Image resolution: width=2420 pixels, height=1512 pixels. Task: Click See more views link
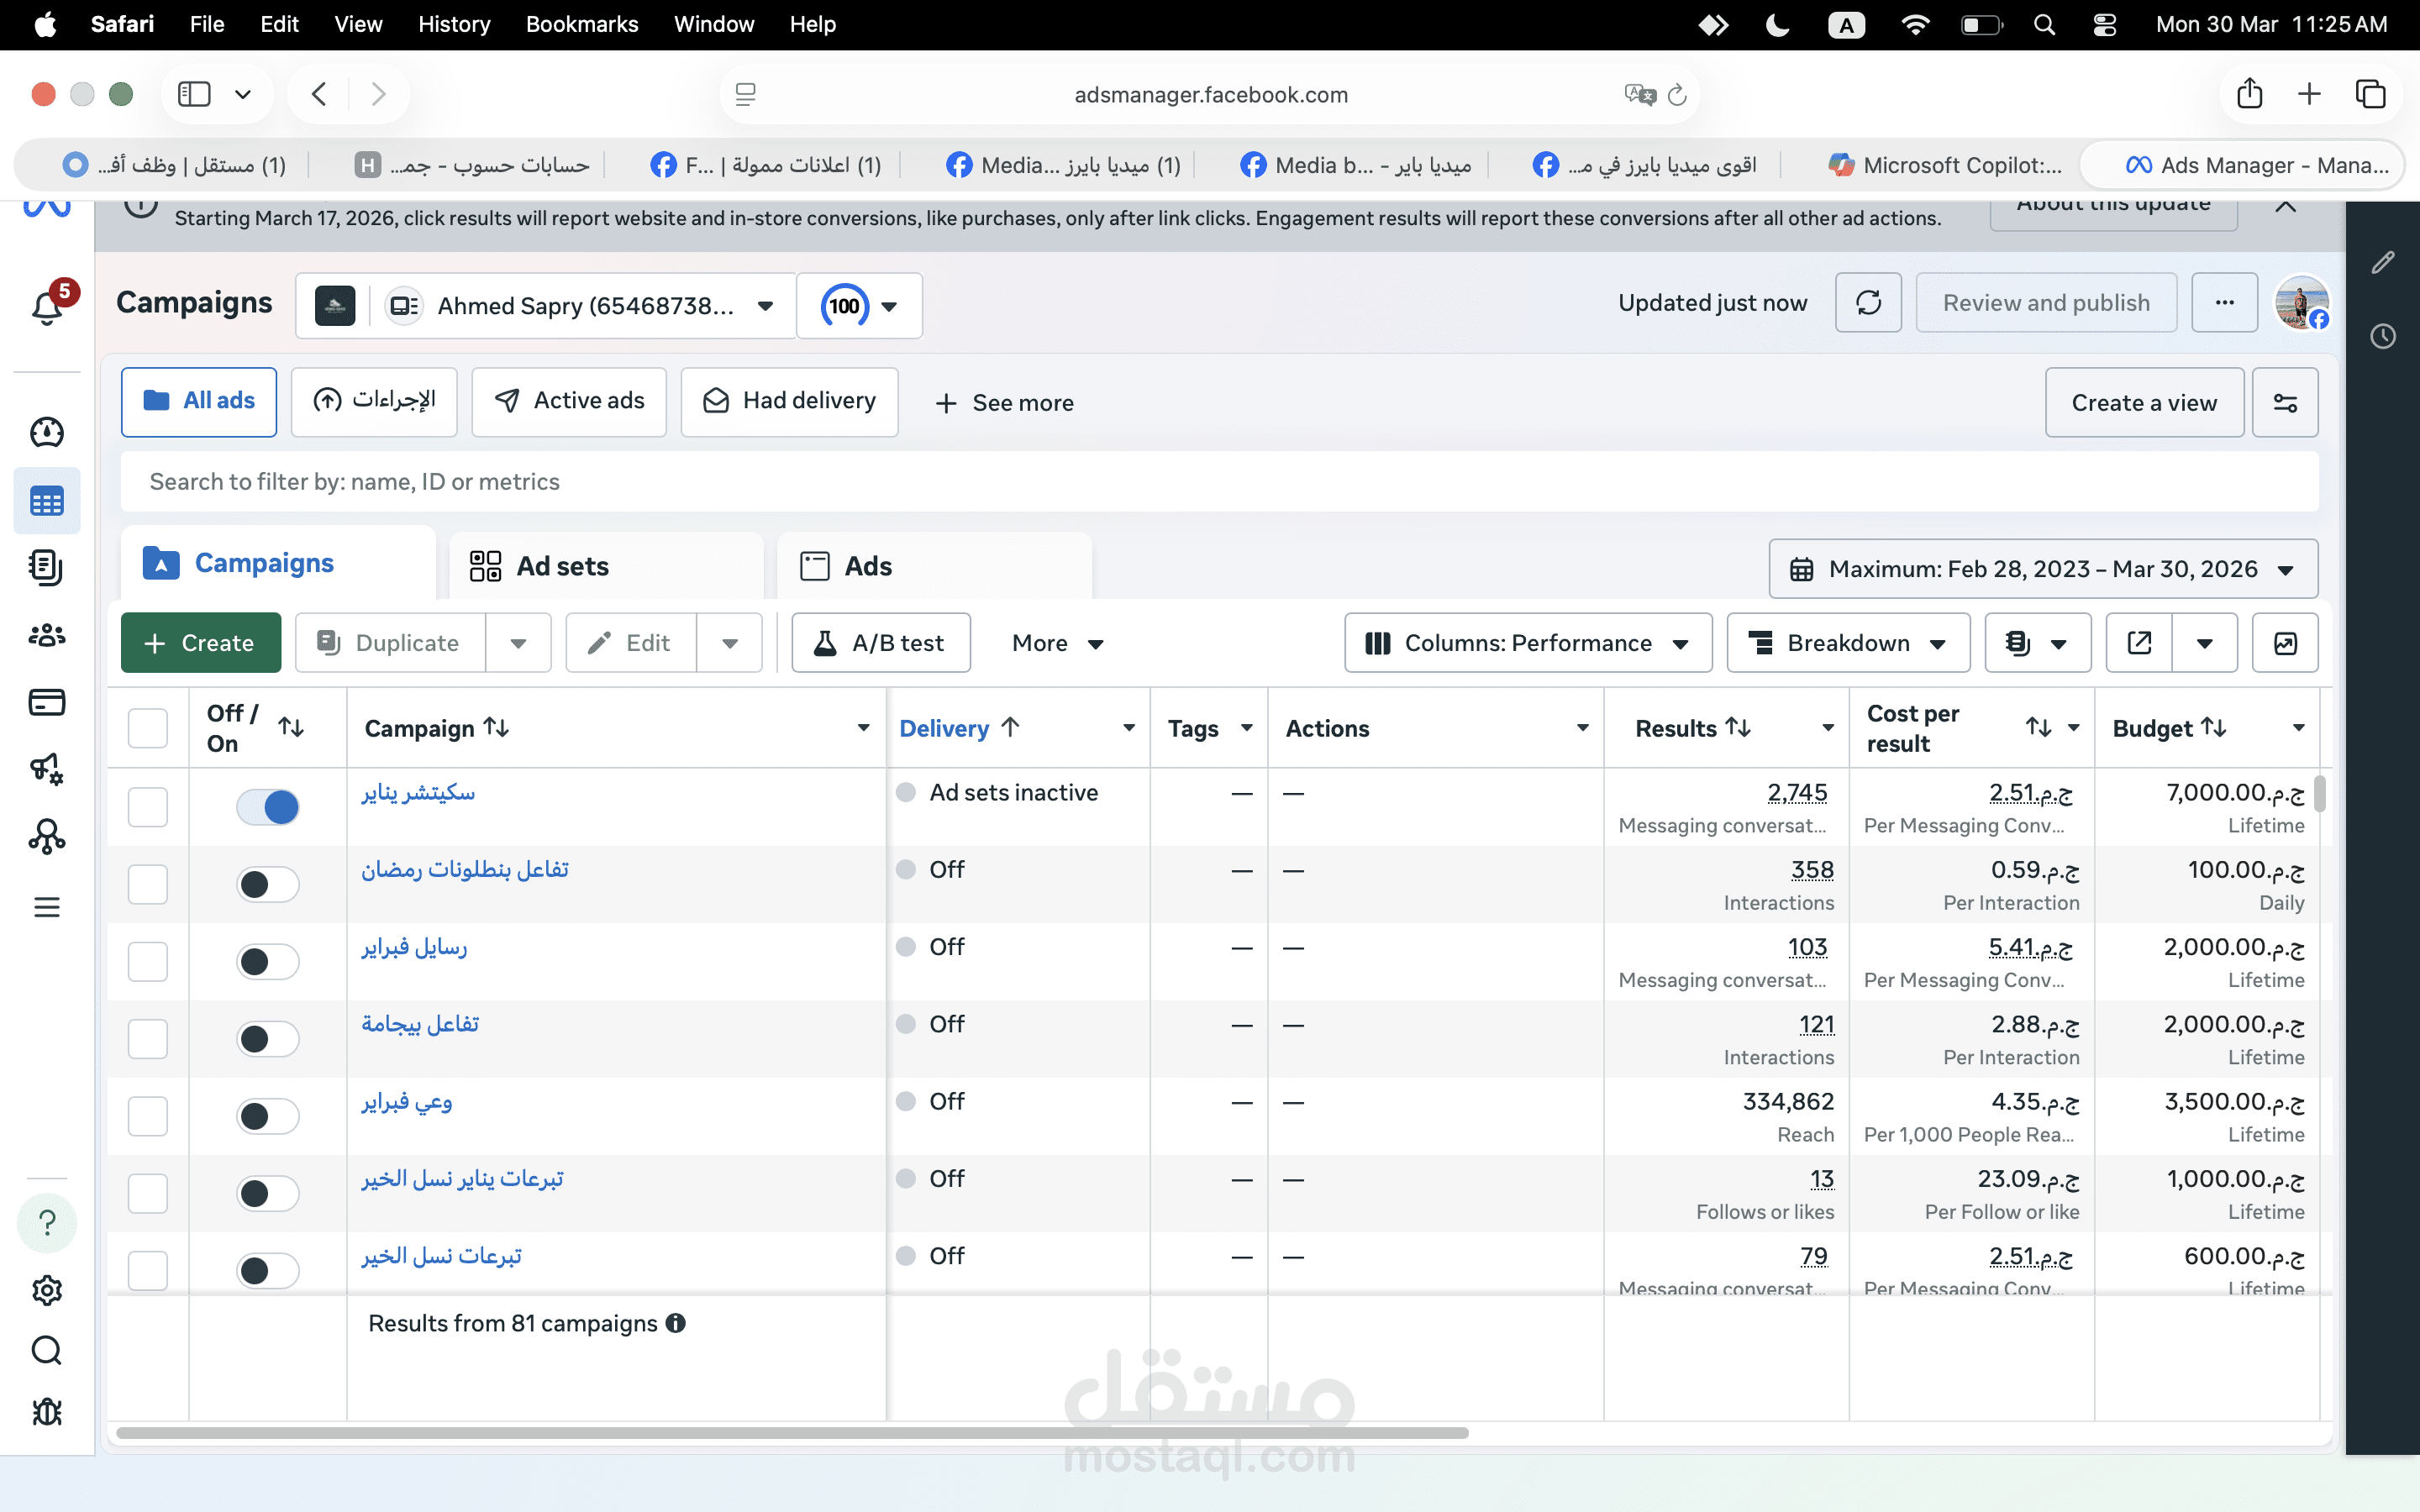point(1005,403)
